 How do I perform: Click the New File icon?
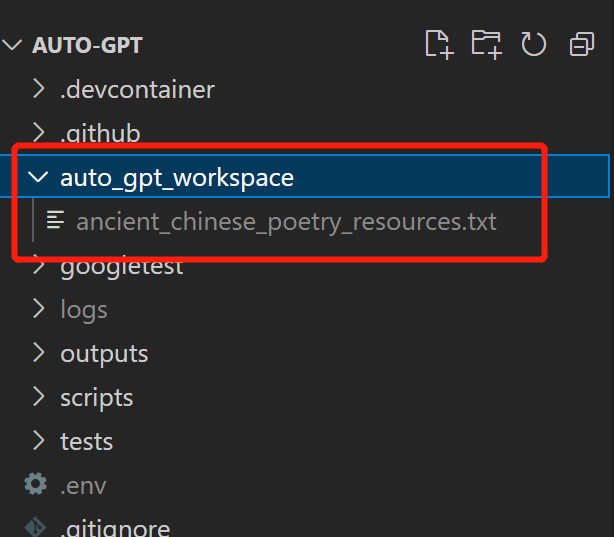437,44
